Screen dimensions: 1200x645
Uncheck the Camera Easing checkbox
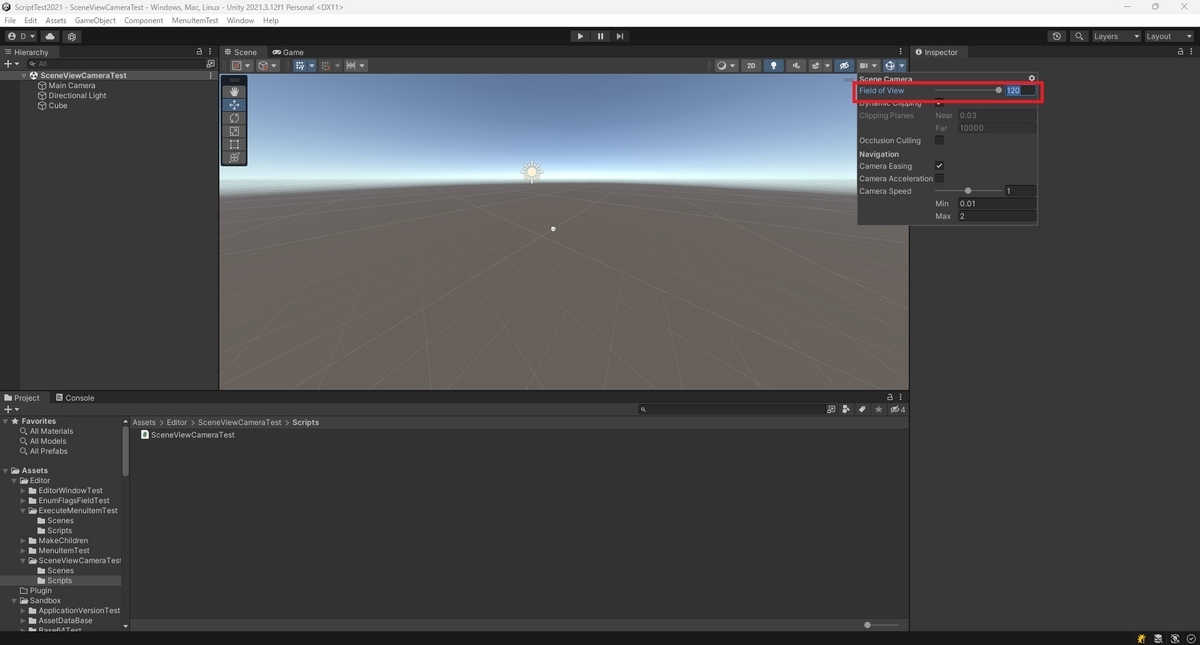(x=939, y=166)
